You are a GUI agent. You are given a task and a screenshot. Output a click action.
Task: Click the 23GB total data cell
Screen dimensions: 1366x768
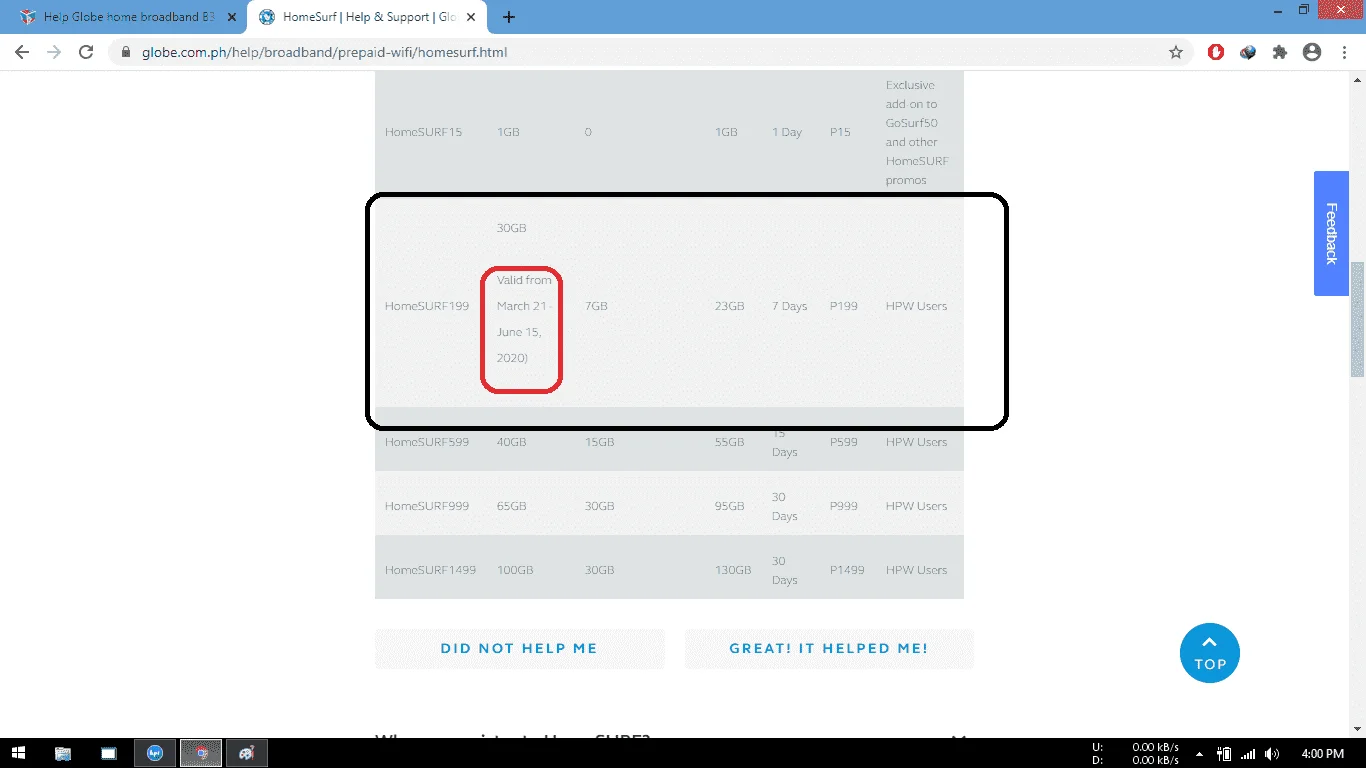[x=729, y=306]
